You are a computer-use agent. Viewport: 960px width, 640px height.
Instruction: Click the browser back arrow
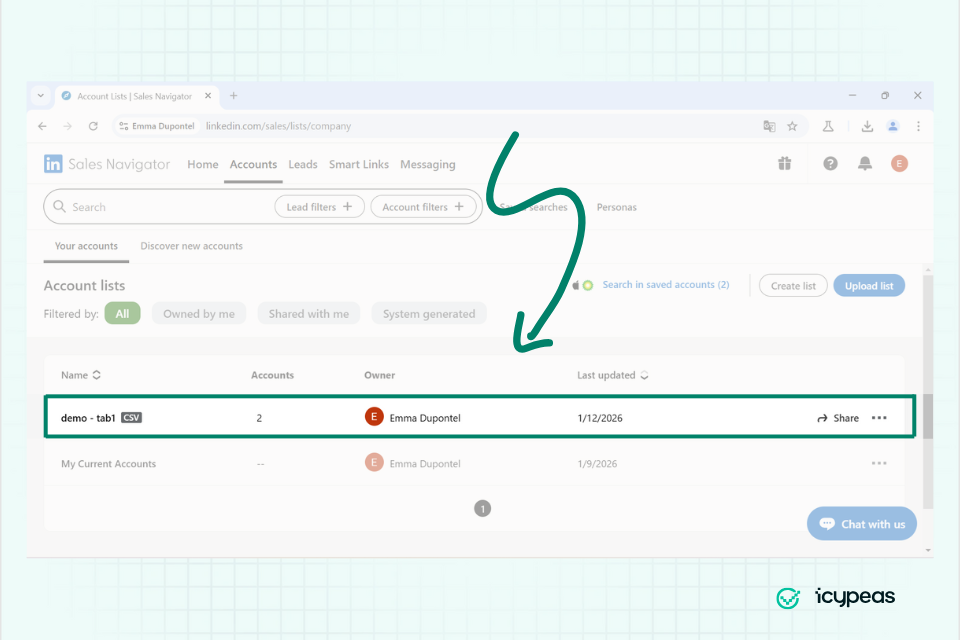tap(42, 126)
